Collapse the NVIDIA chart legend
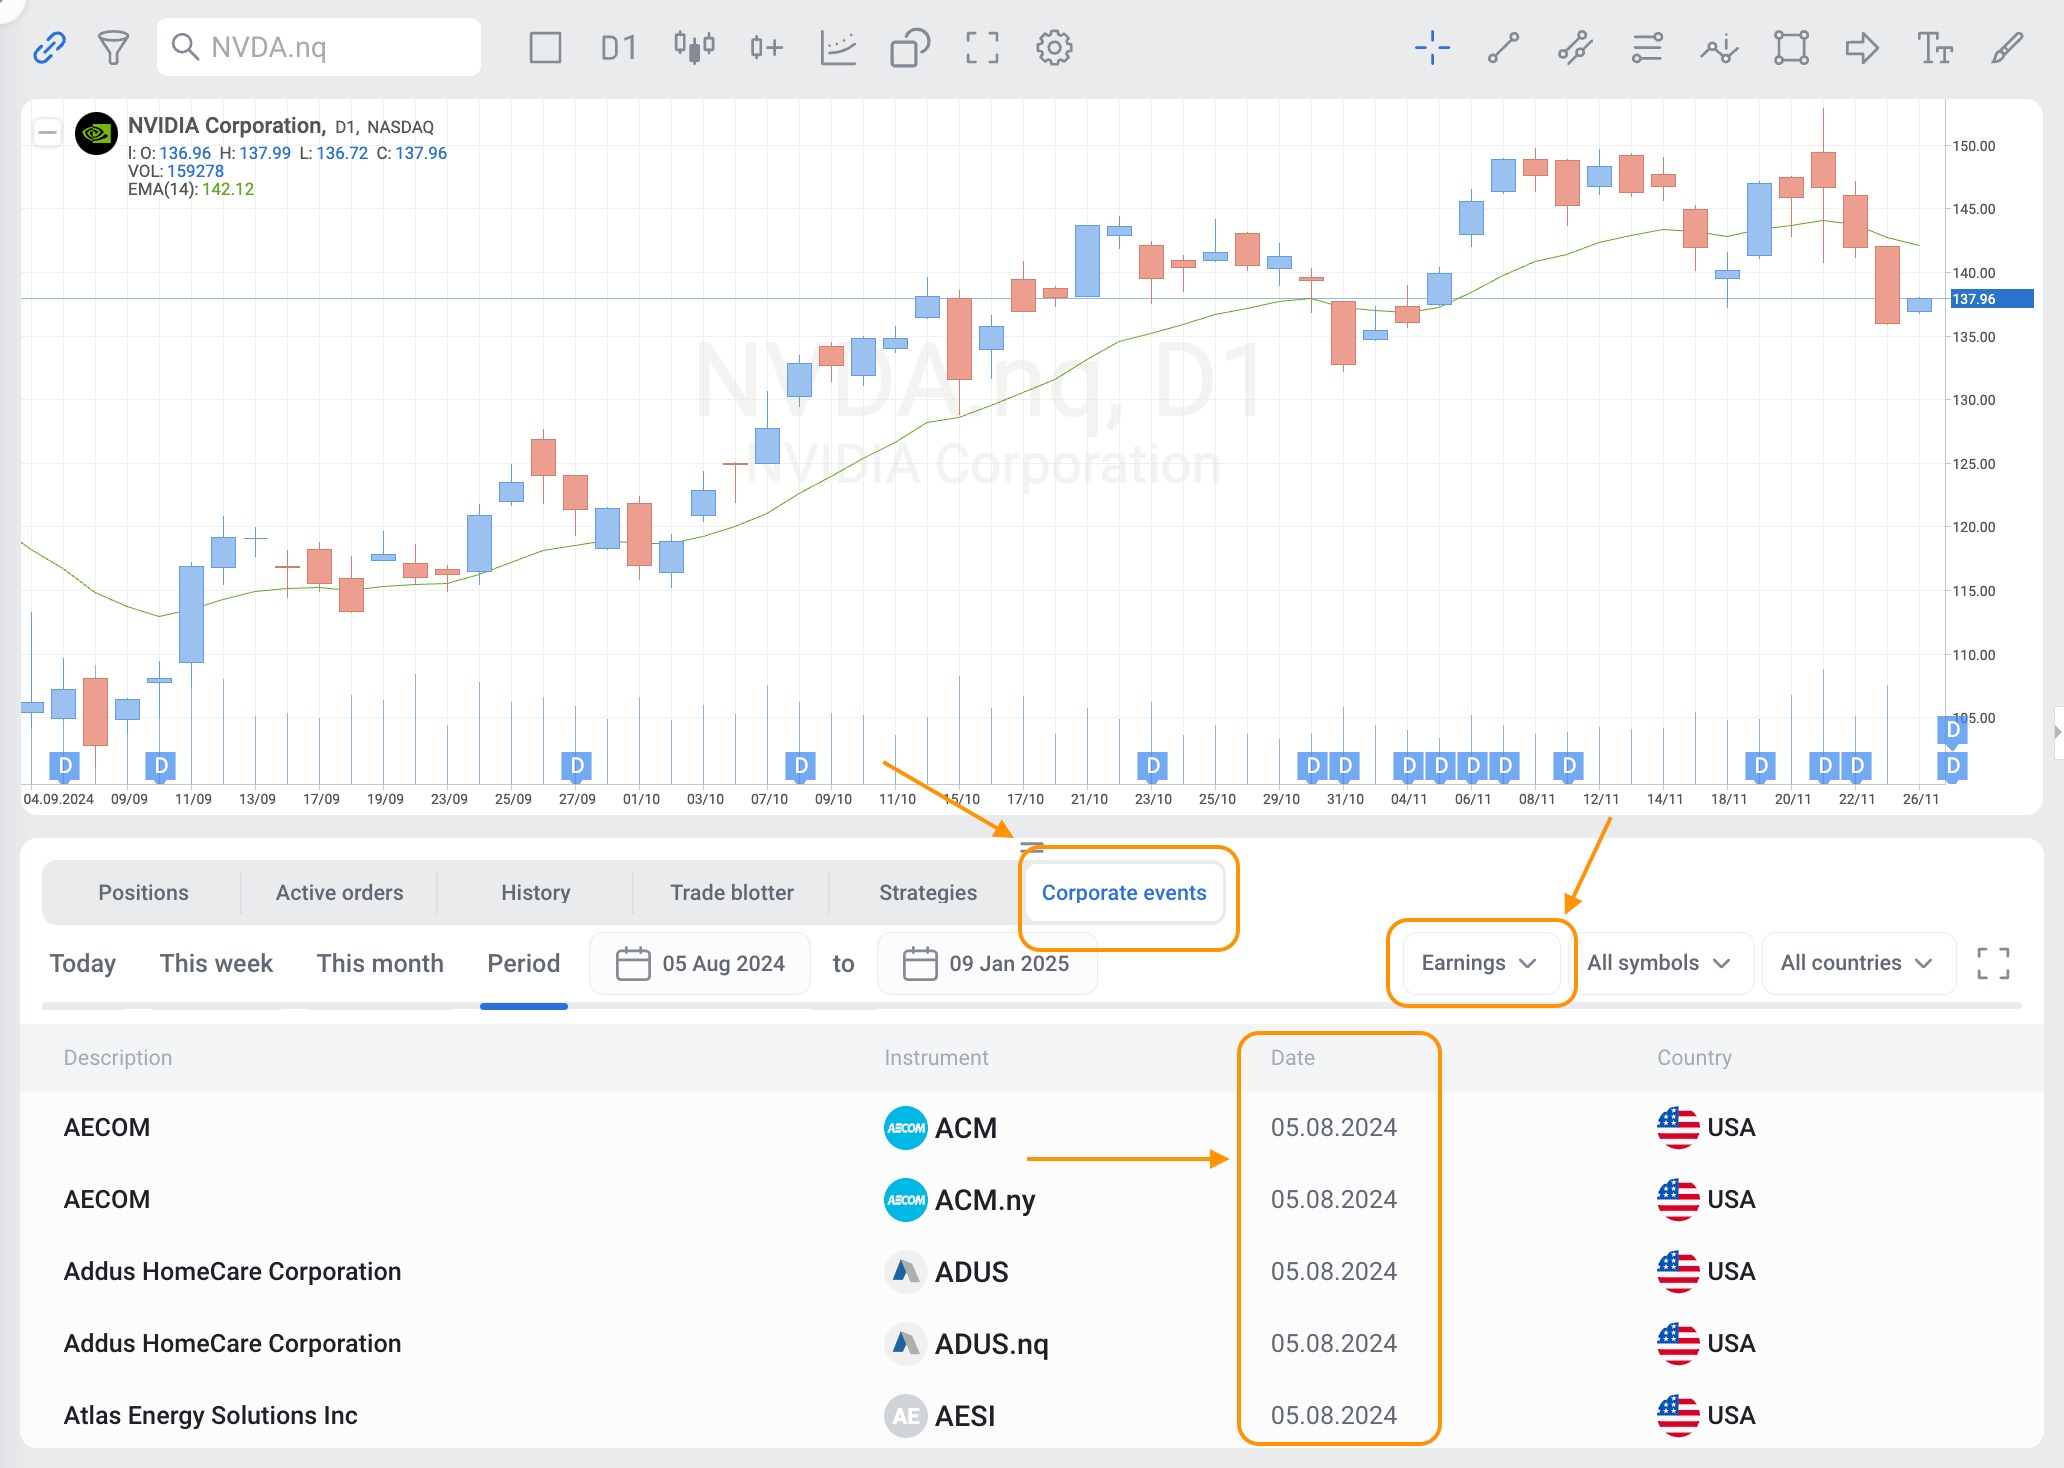Viewport: 2064px width, 1468px height. point(47,132)
